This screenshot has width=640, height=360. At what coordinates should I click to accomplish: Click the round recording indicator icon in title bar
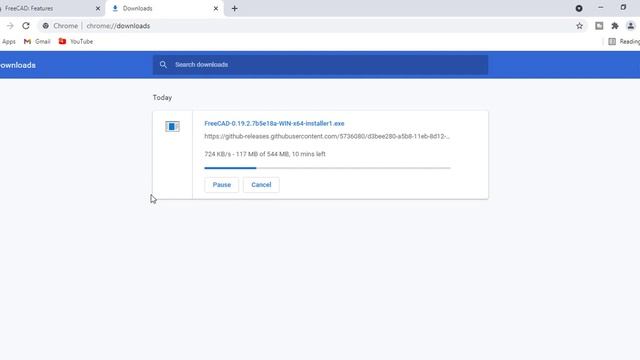tap(579, 8)
